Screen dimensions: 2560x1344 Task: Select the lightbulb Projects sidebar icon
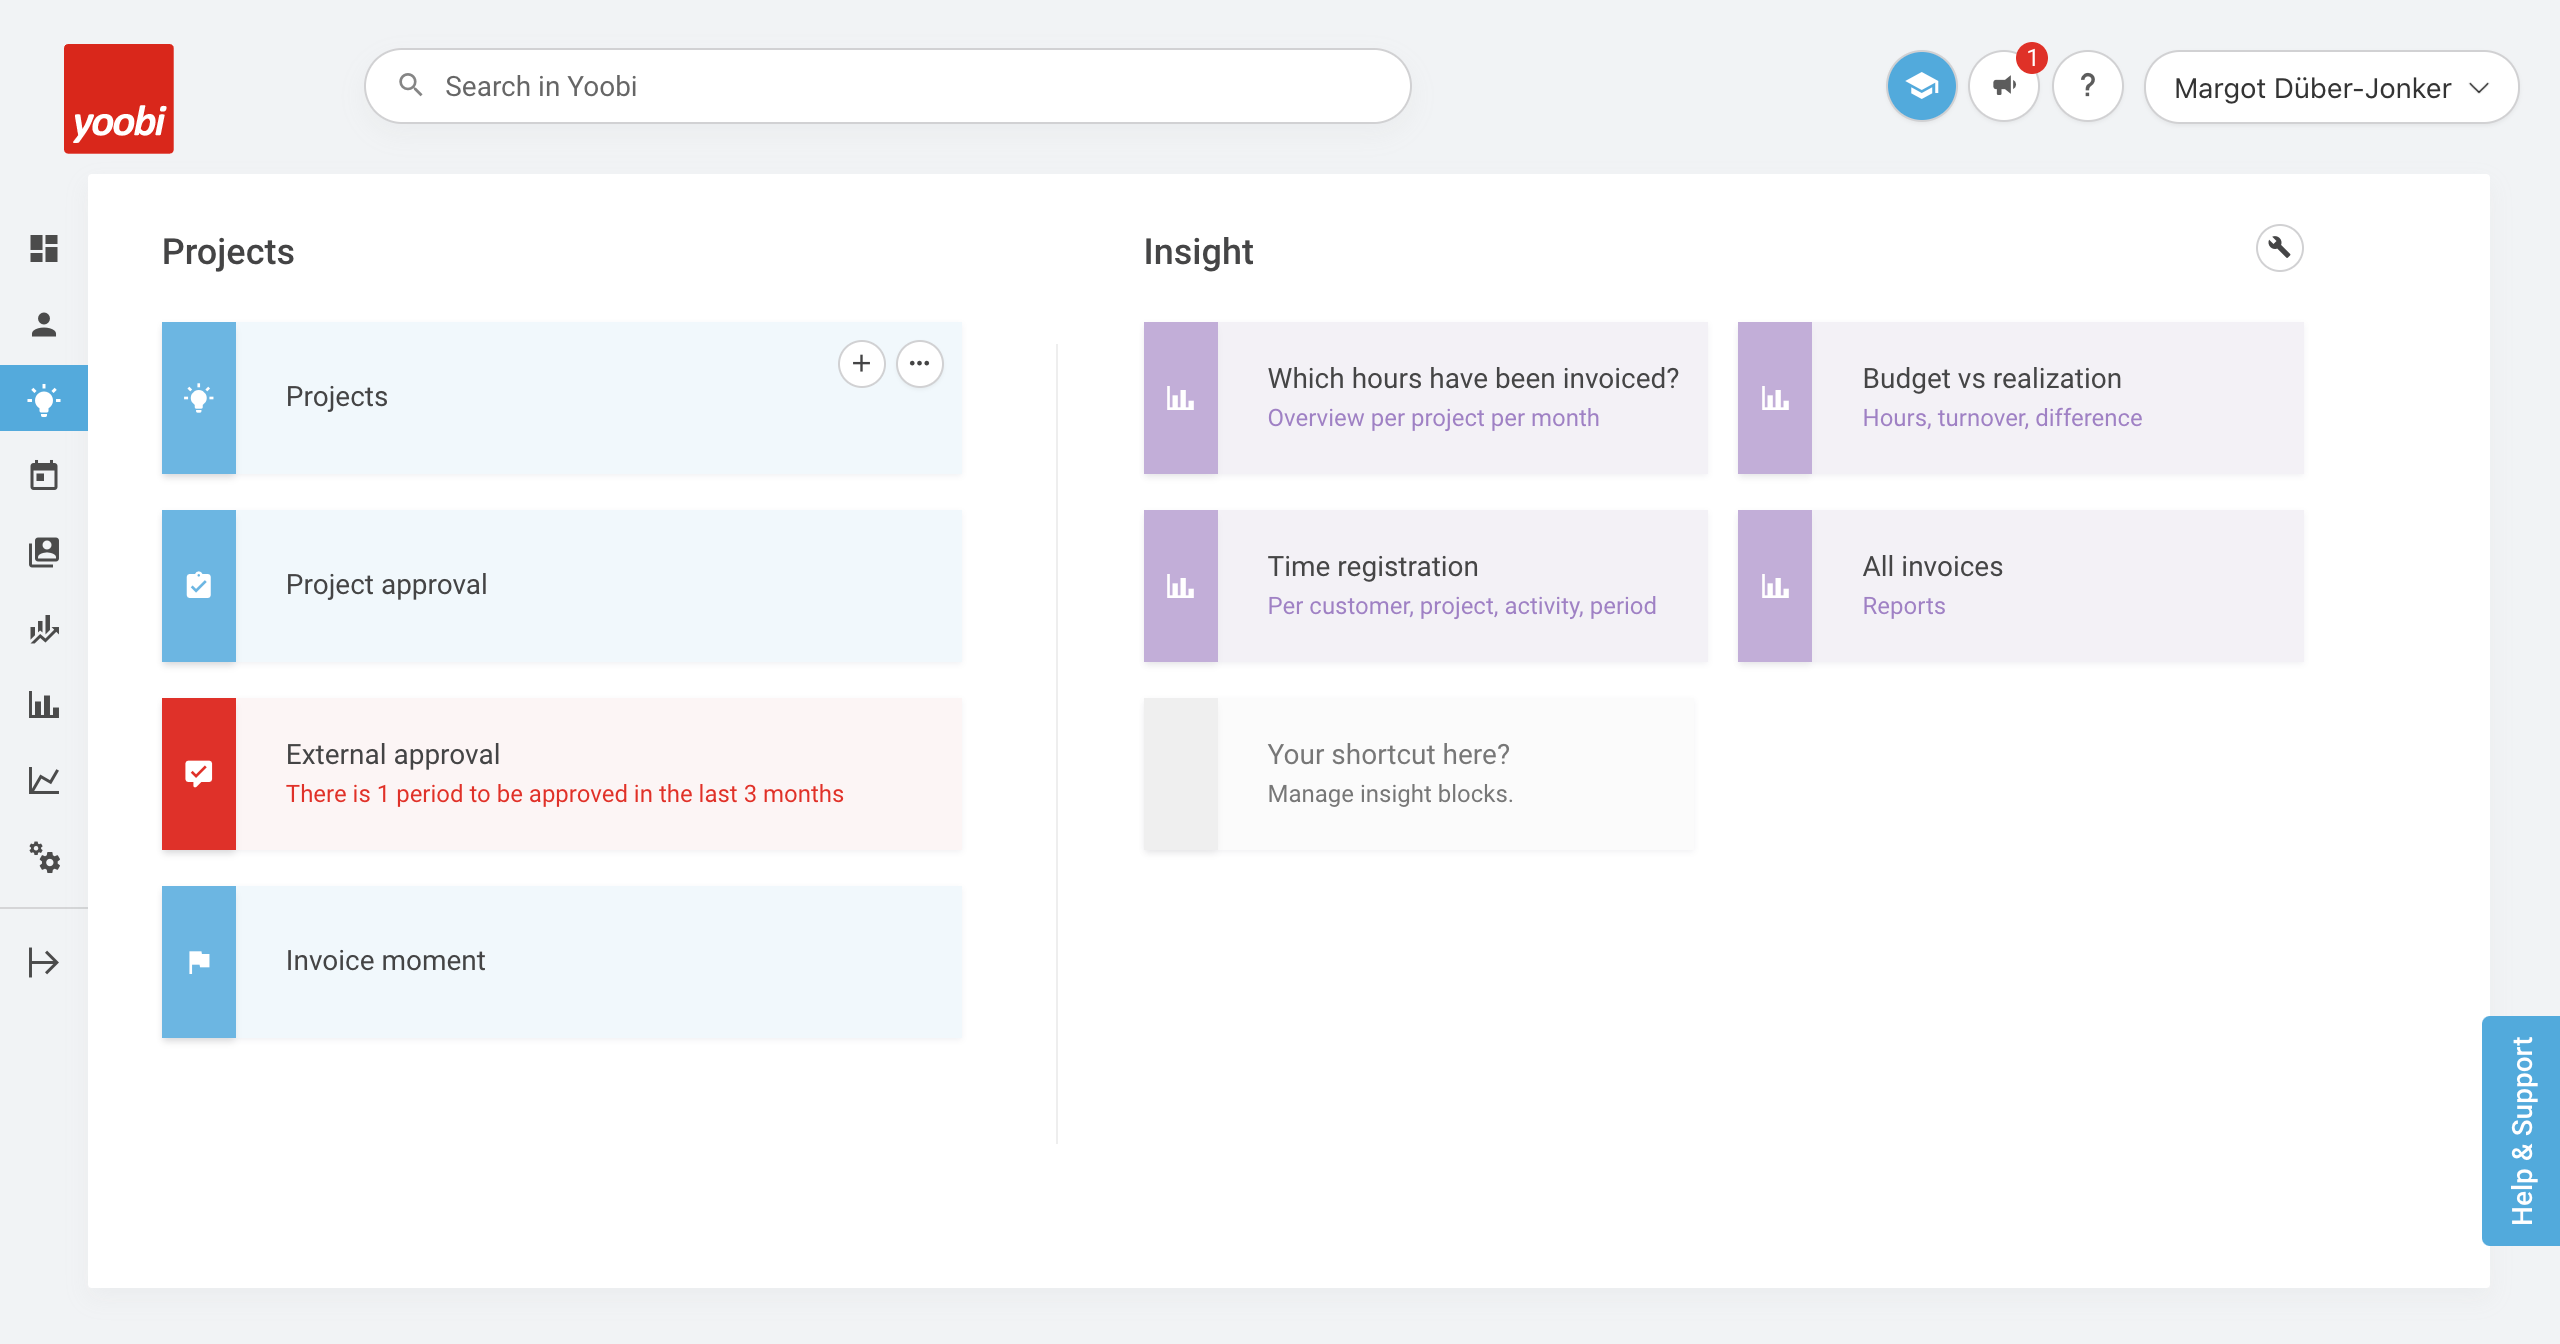44,399
